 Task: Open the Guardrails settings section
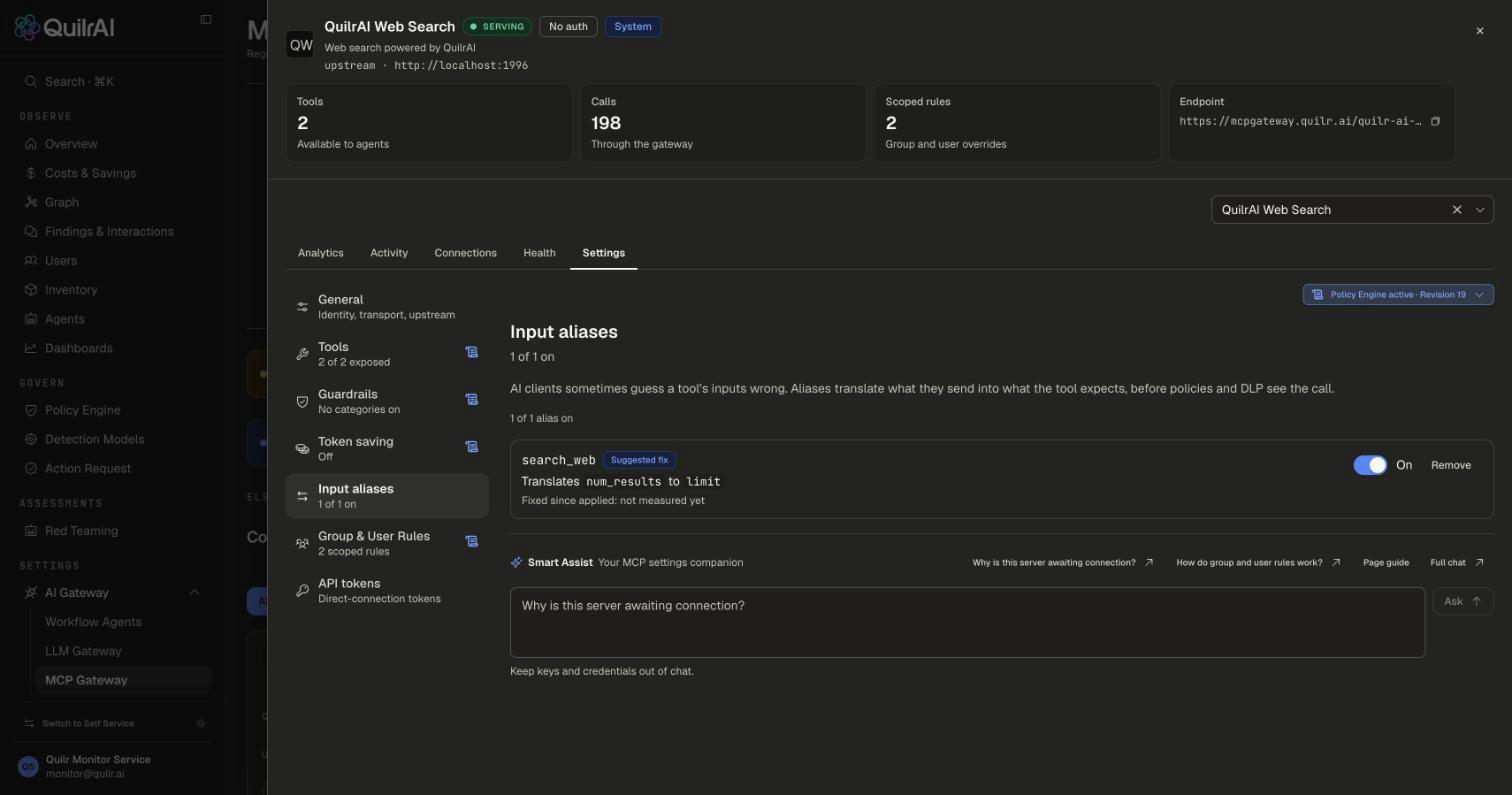tap(387, 401)
